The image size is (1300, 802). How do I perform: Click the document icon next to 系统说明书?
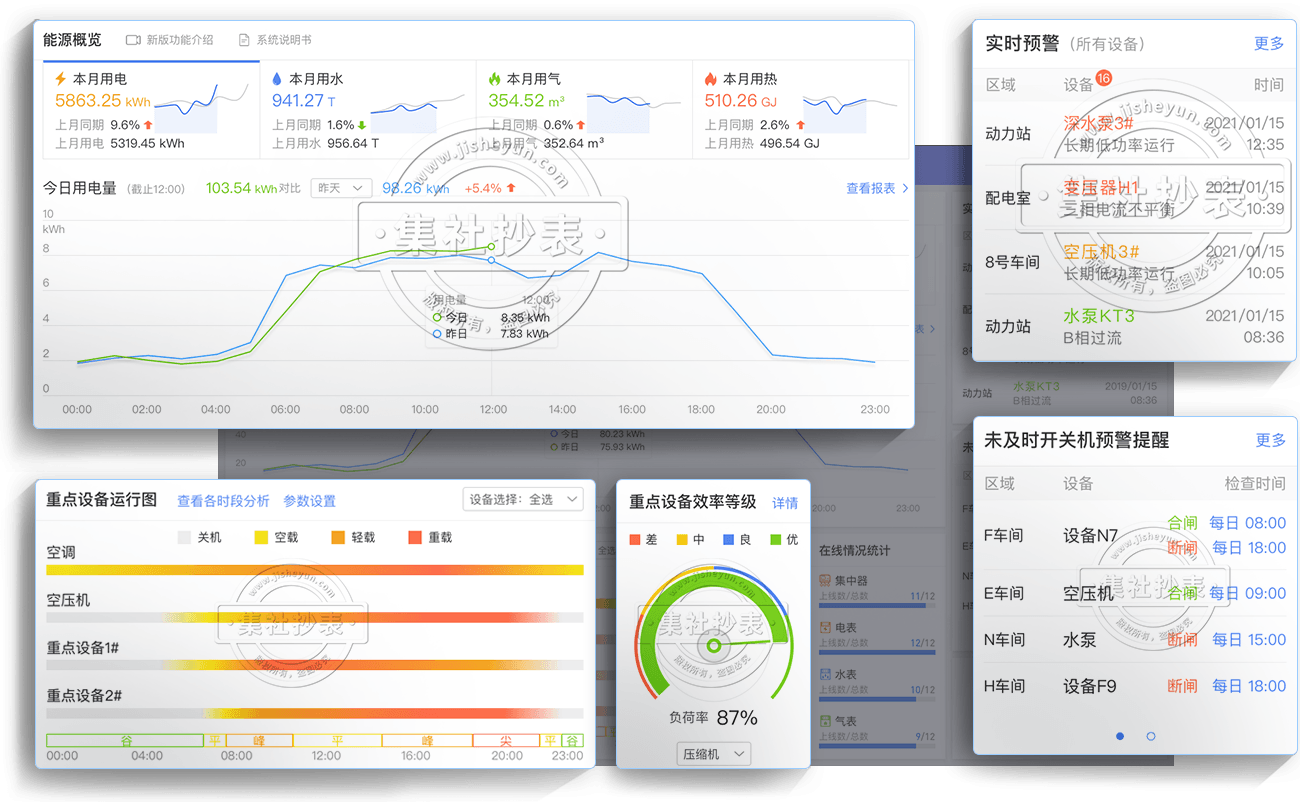244,40
